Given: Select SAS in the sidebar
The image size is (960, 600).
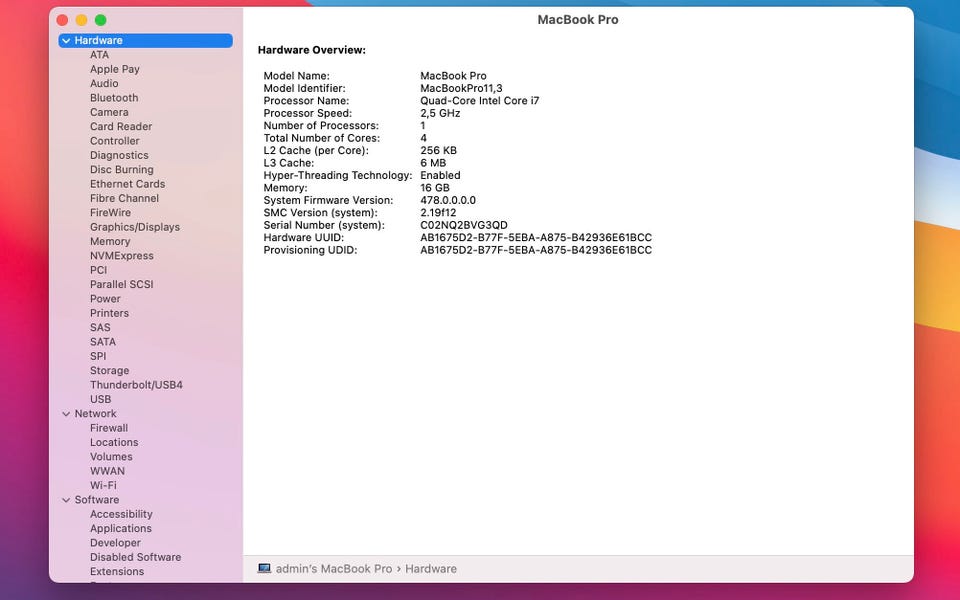Looking at the screenshot, I should click(100, 328).
